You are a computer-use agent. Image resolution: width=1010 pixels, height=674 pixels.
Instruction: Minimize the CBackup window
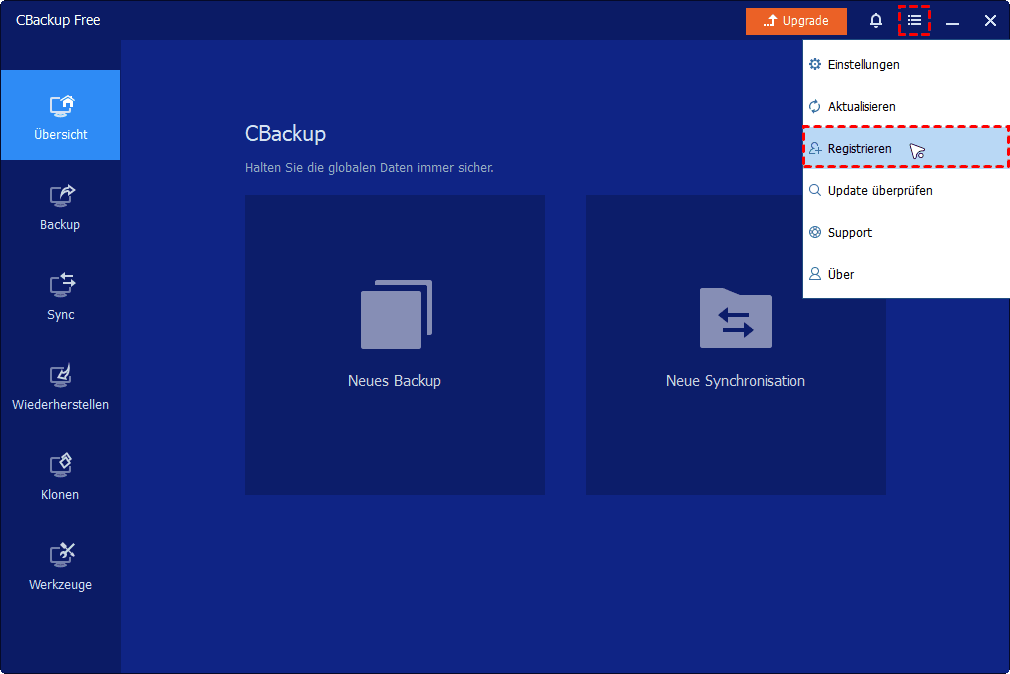[x=952, y=21]
